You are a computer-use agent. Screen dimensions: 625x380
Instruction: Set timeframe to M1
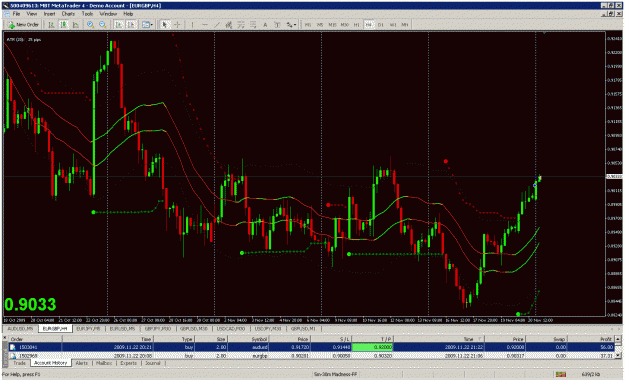[308, 25]
